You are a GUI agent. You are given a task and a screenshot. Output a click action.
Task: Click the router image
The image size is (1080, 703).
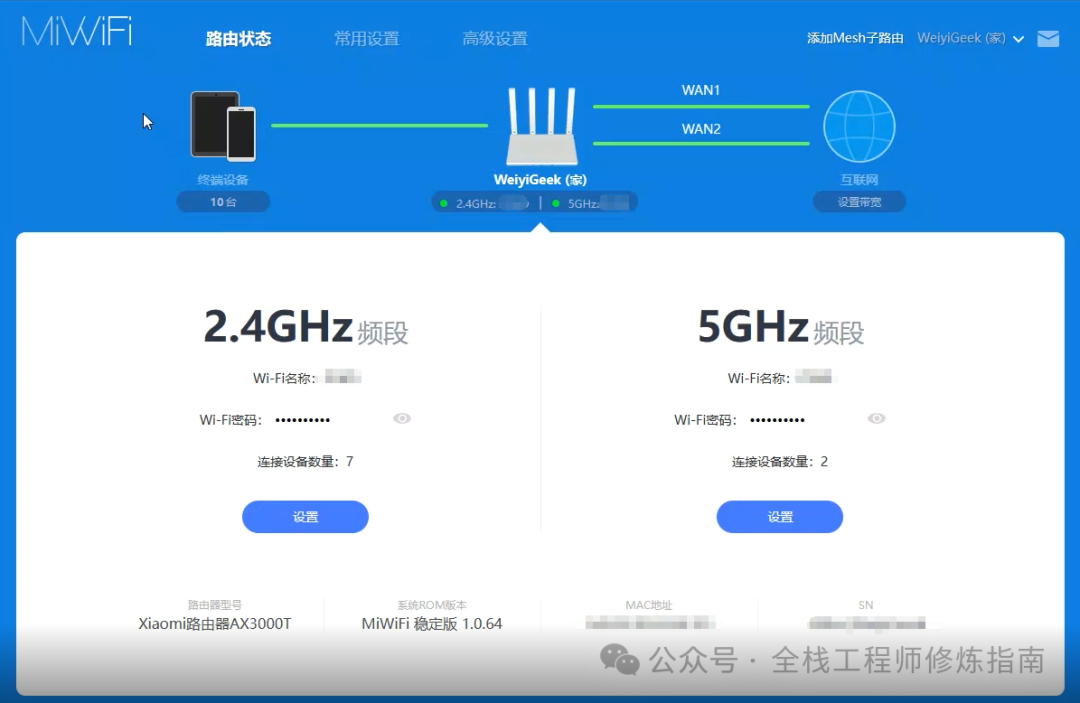[x=541, y=126]
